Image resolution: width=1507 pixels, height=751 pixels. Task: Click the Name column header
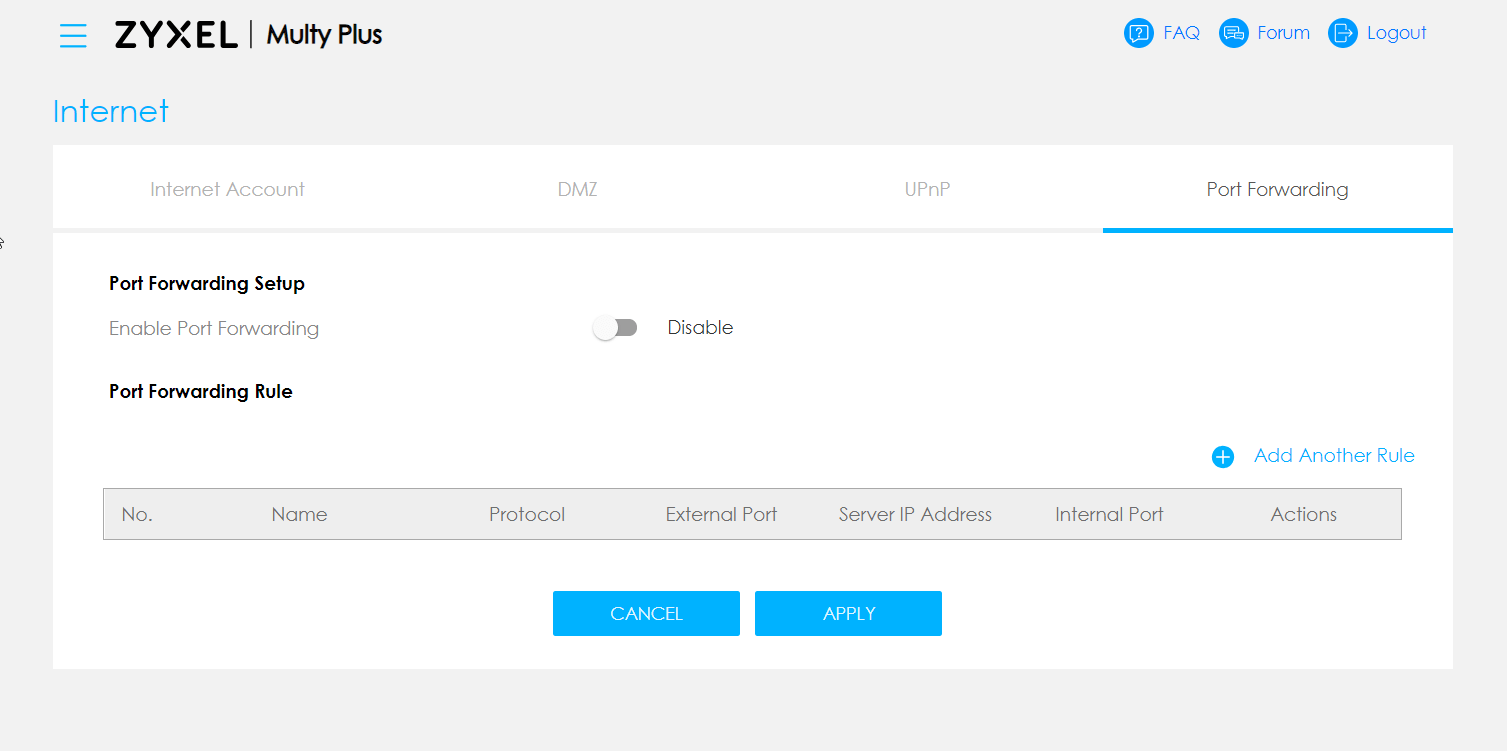pyautogui.click(x=299, y=514)
